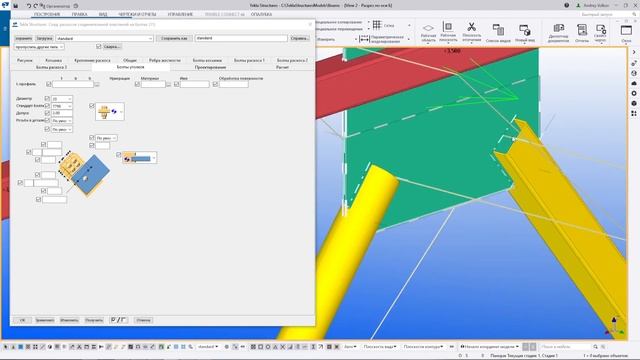Toggle the Материал checkbox
Viewport: 640px width, 360px height.
click(x=138, y=84)
